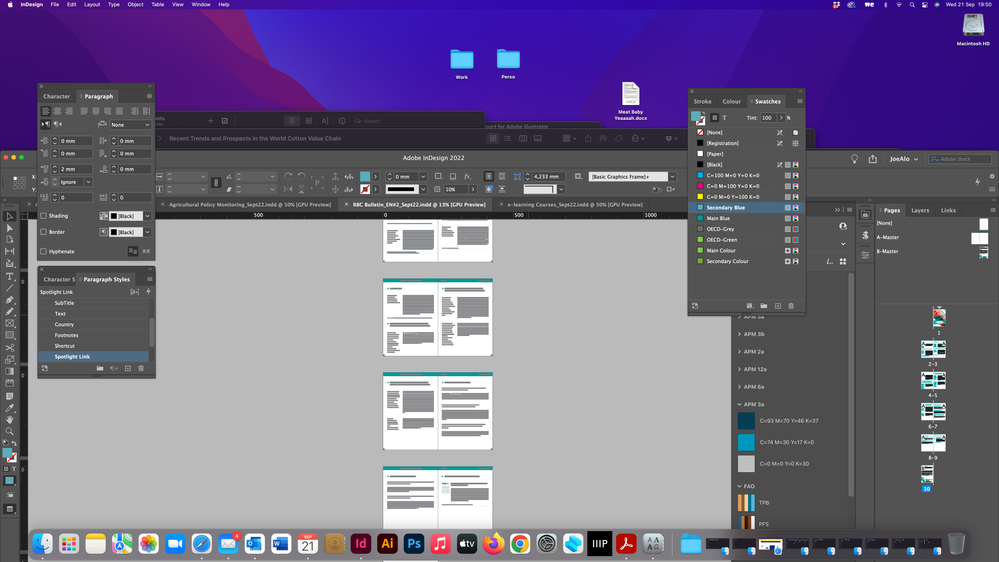
Task: Select the Gradient Swatch tool
Action: [10, 371]
